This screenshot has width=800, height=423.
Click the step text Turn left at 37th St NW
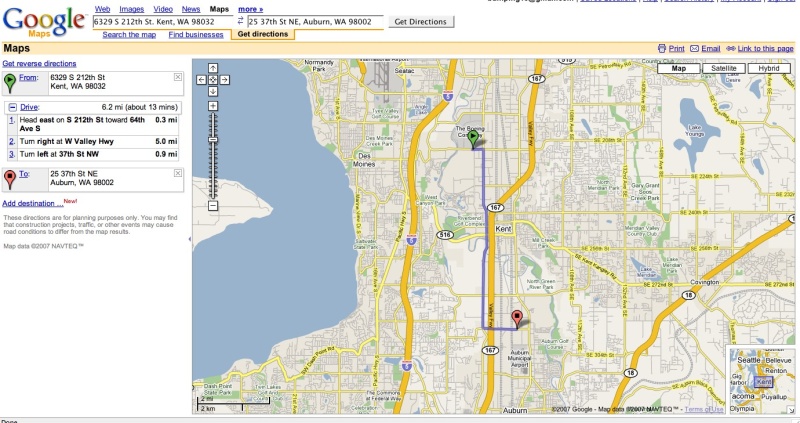click(x=59, y=154)
